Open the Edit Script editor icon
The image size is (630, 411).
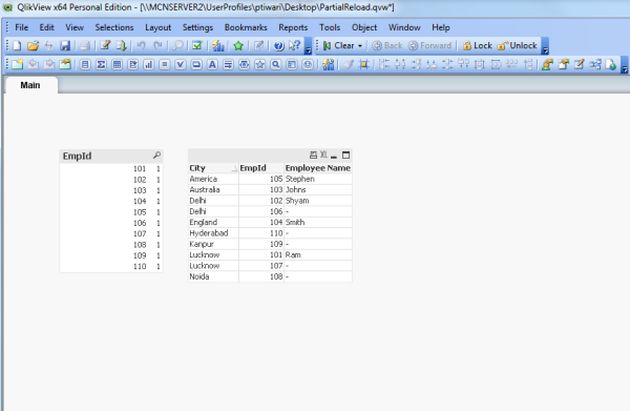click(x=105, y=45)
